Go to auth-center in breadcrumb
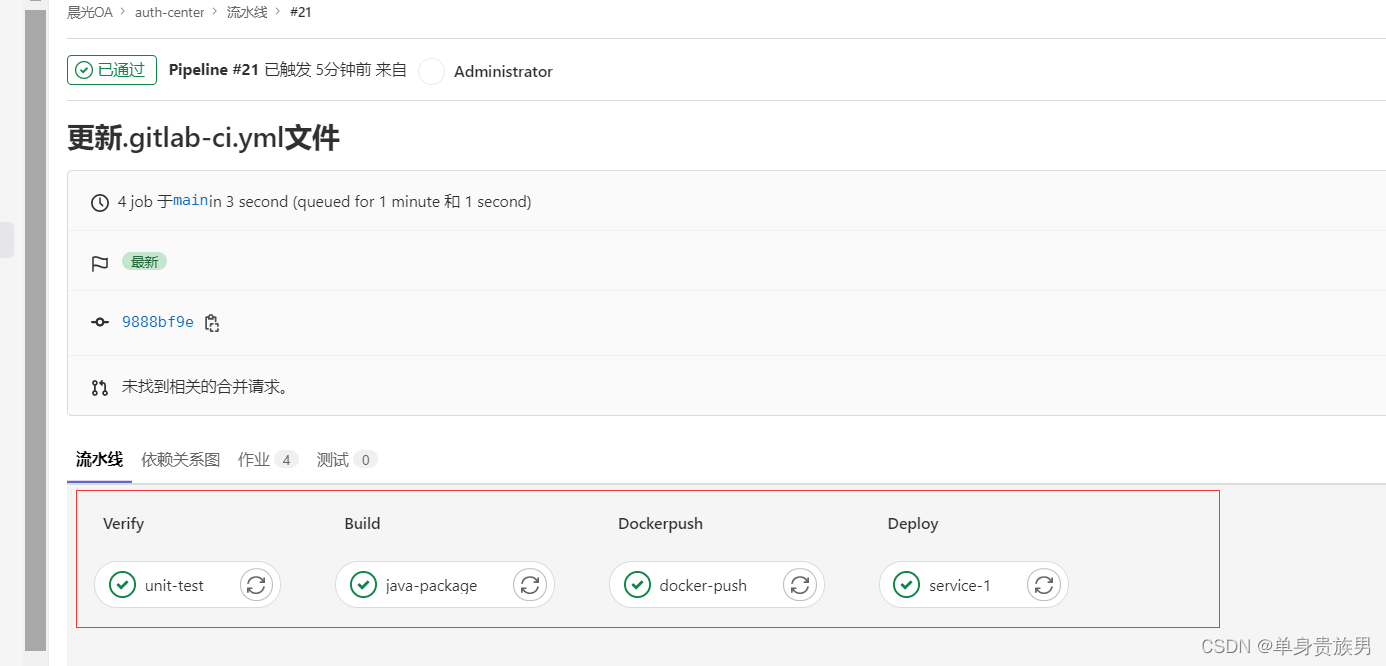Viewport: 1386px width, 666px height. (170, 12)
